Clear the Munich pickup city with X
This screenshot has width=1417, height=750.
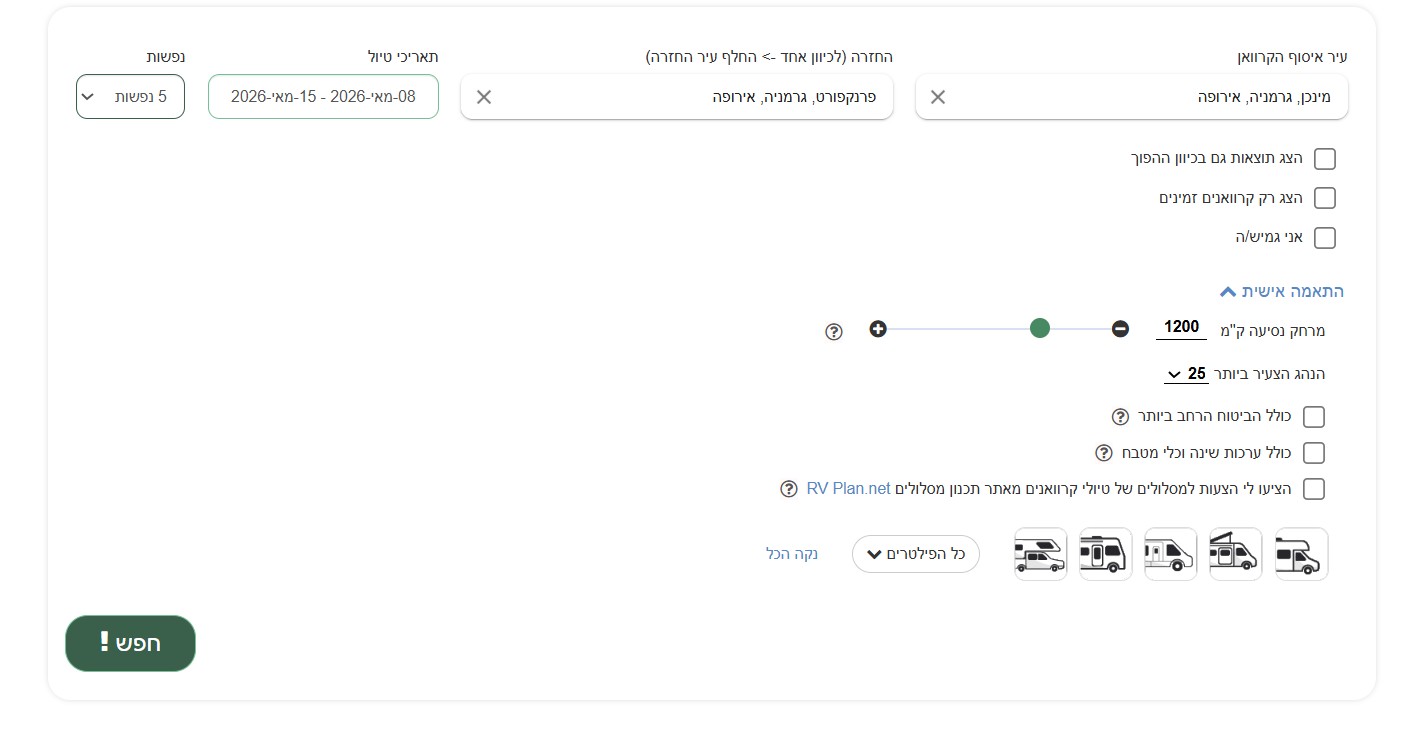coord(938,97)
